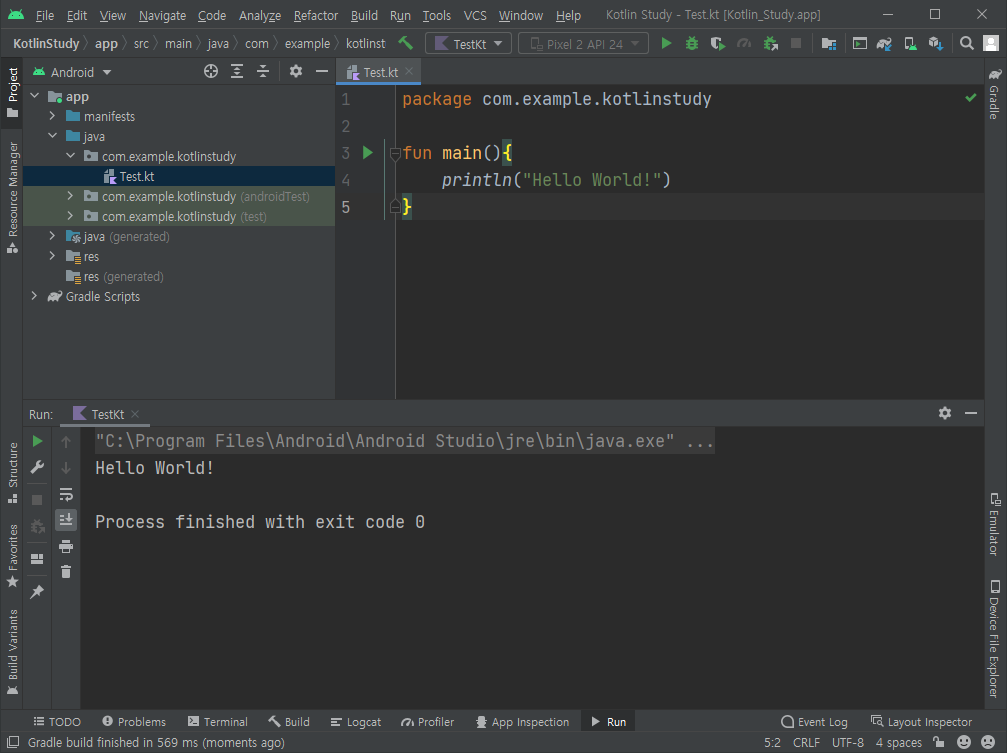Hide the Project panel with minus icon

point(322,71)
